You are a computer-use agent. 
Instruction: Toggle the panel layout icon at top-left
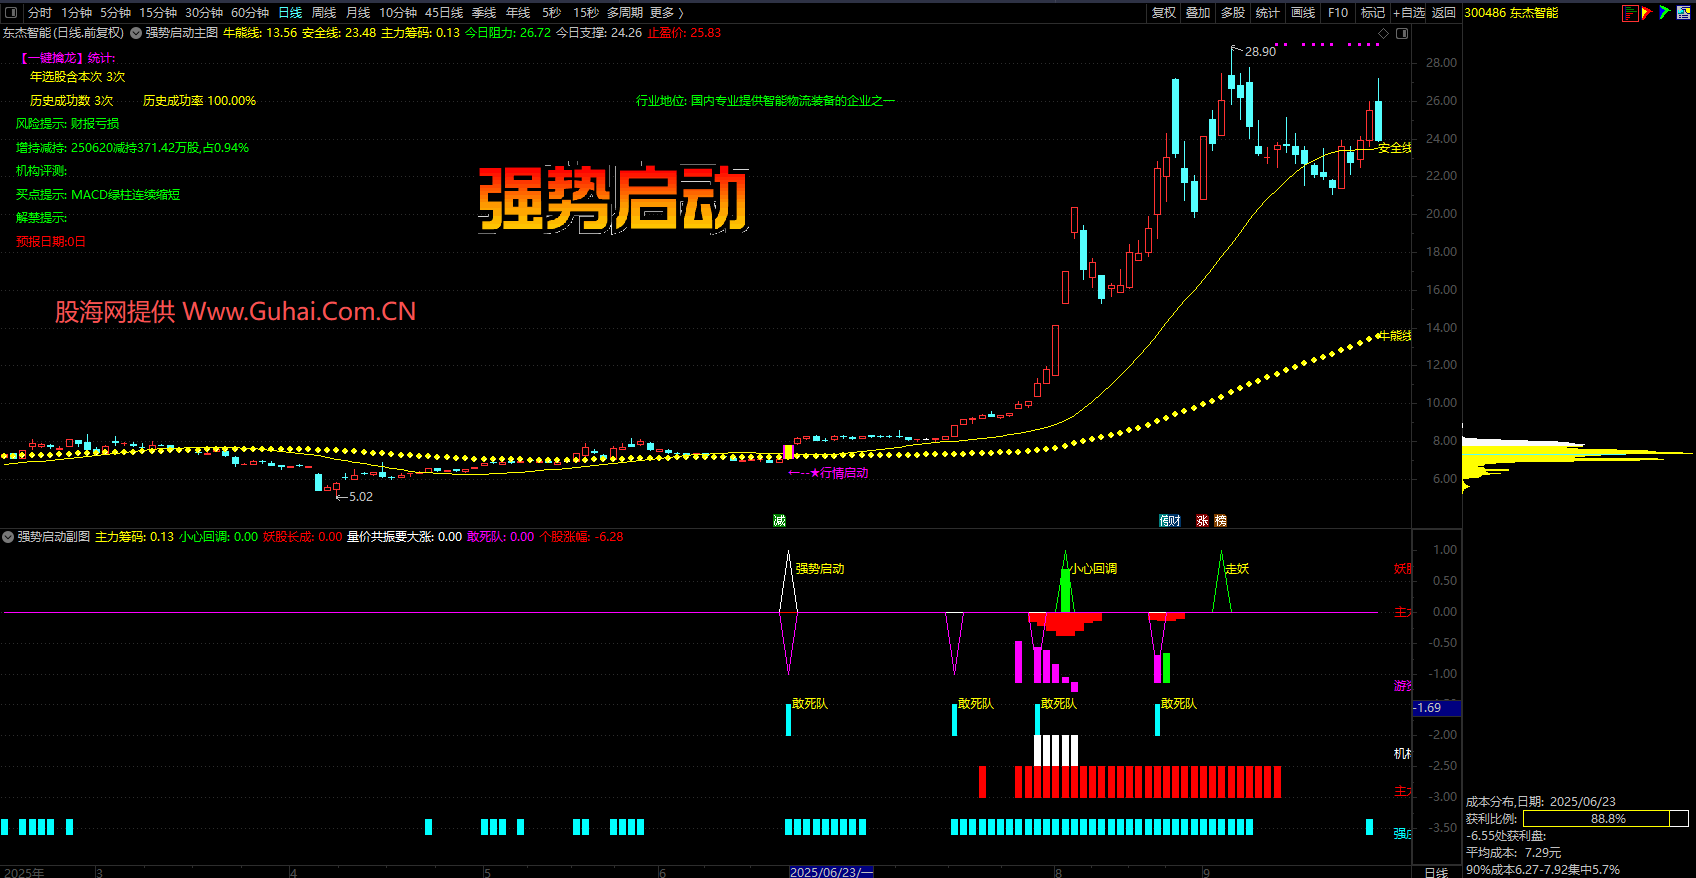click(x=12, y=12)
